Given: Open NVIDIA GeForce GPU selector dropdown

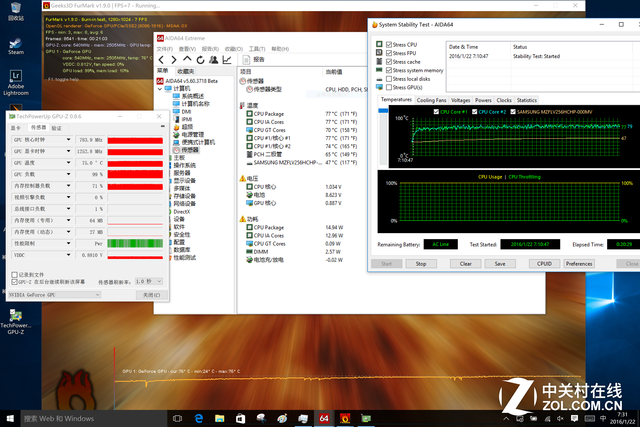Looking at the screenshot, I should [x=54, y=295].
